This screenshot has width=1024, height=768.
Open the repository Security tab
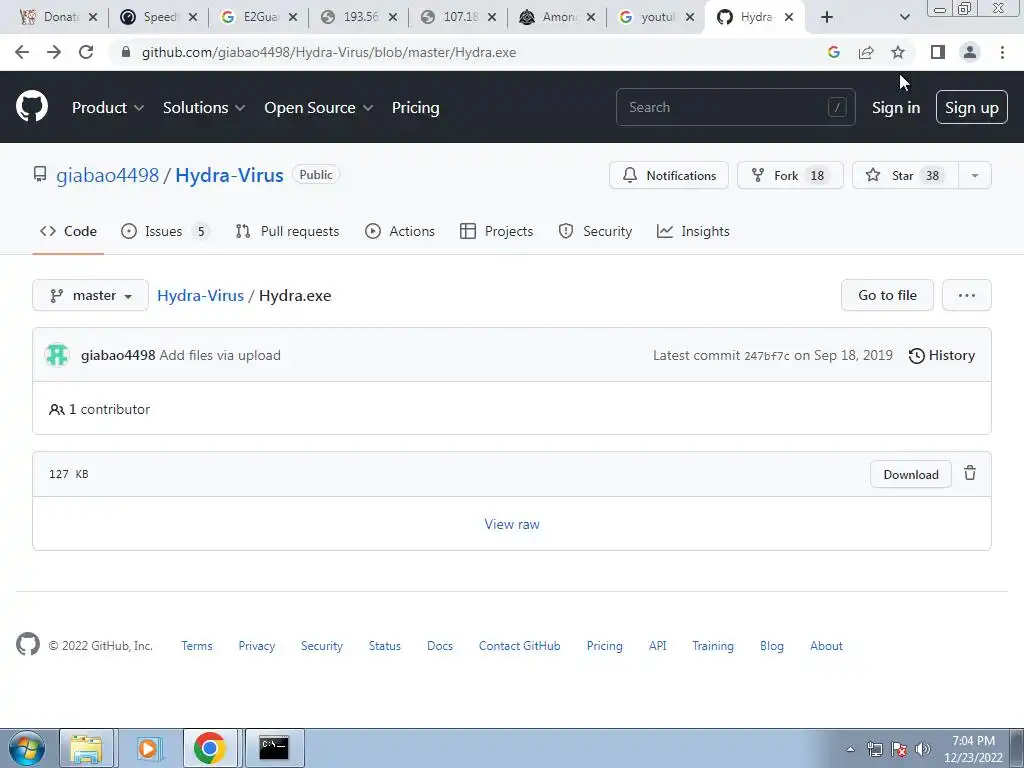point(595,231)
